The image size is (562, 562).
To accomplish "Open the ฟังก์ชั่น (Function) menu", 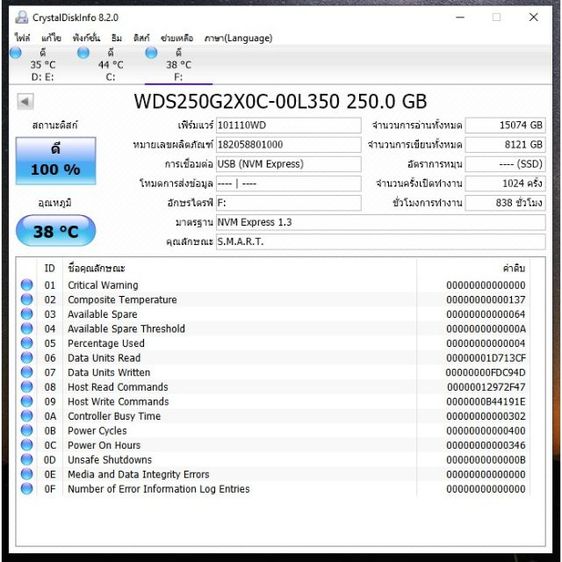I will coord(86,38).
